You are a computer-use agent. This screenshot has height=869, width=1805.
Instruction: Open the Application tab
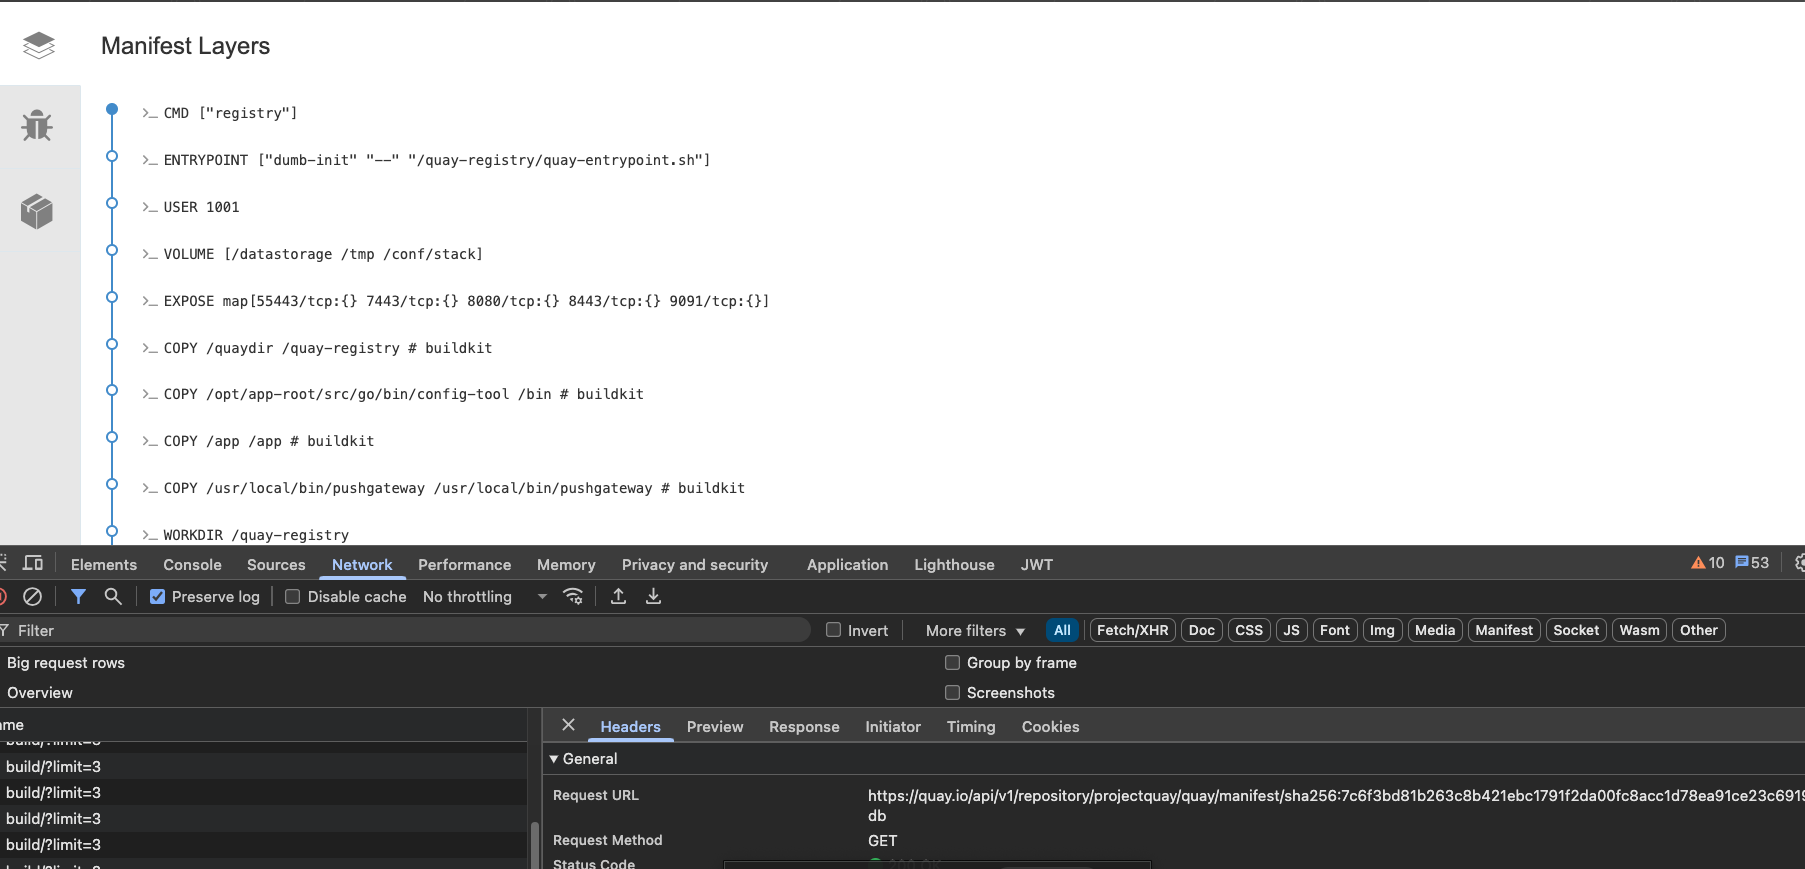click(847, 565)
